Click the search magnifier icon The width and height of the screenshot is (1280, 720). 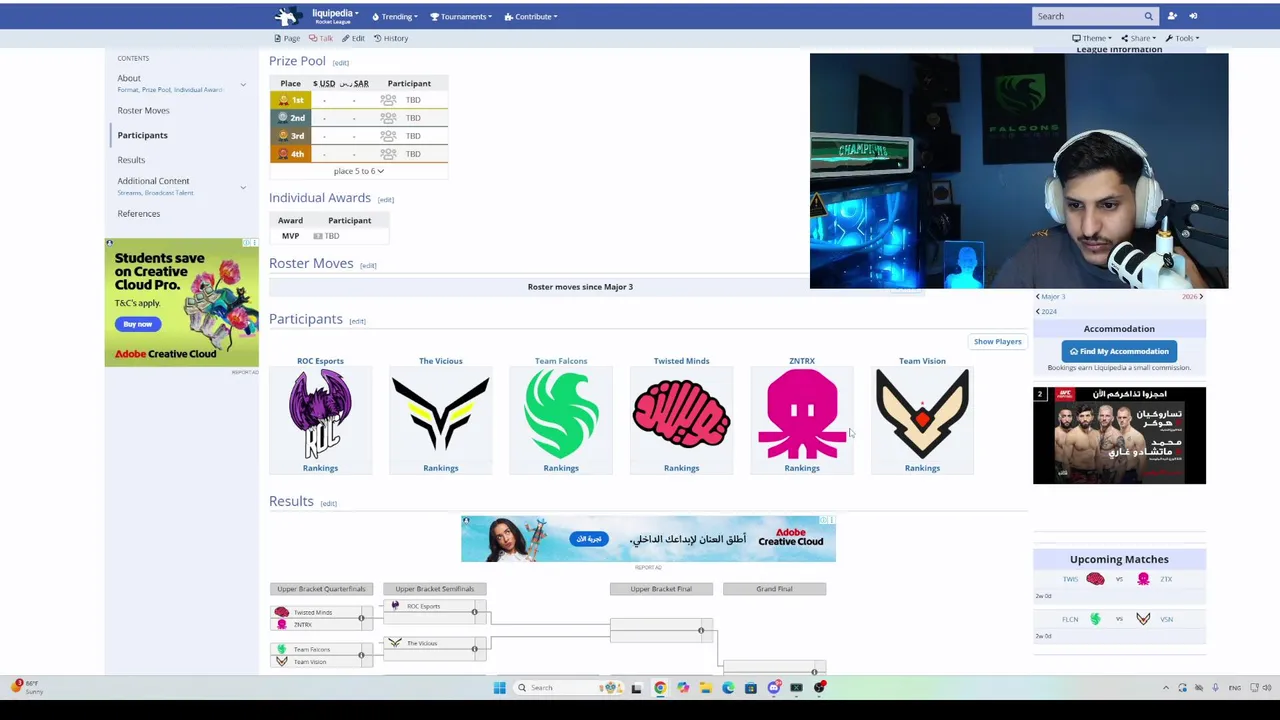click(1148, 16)
